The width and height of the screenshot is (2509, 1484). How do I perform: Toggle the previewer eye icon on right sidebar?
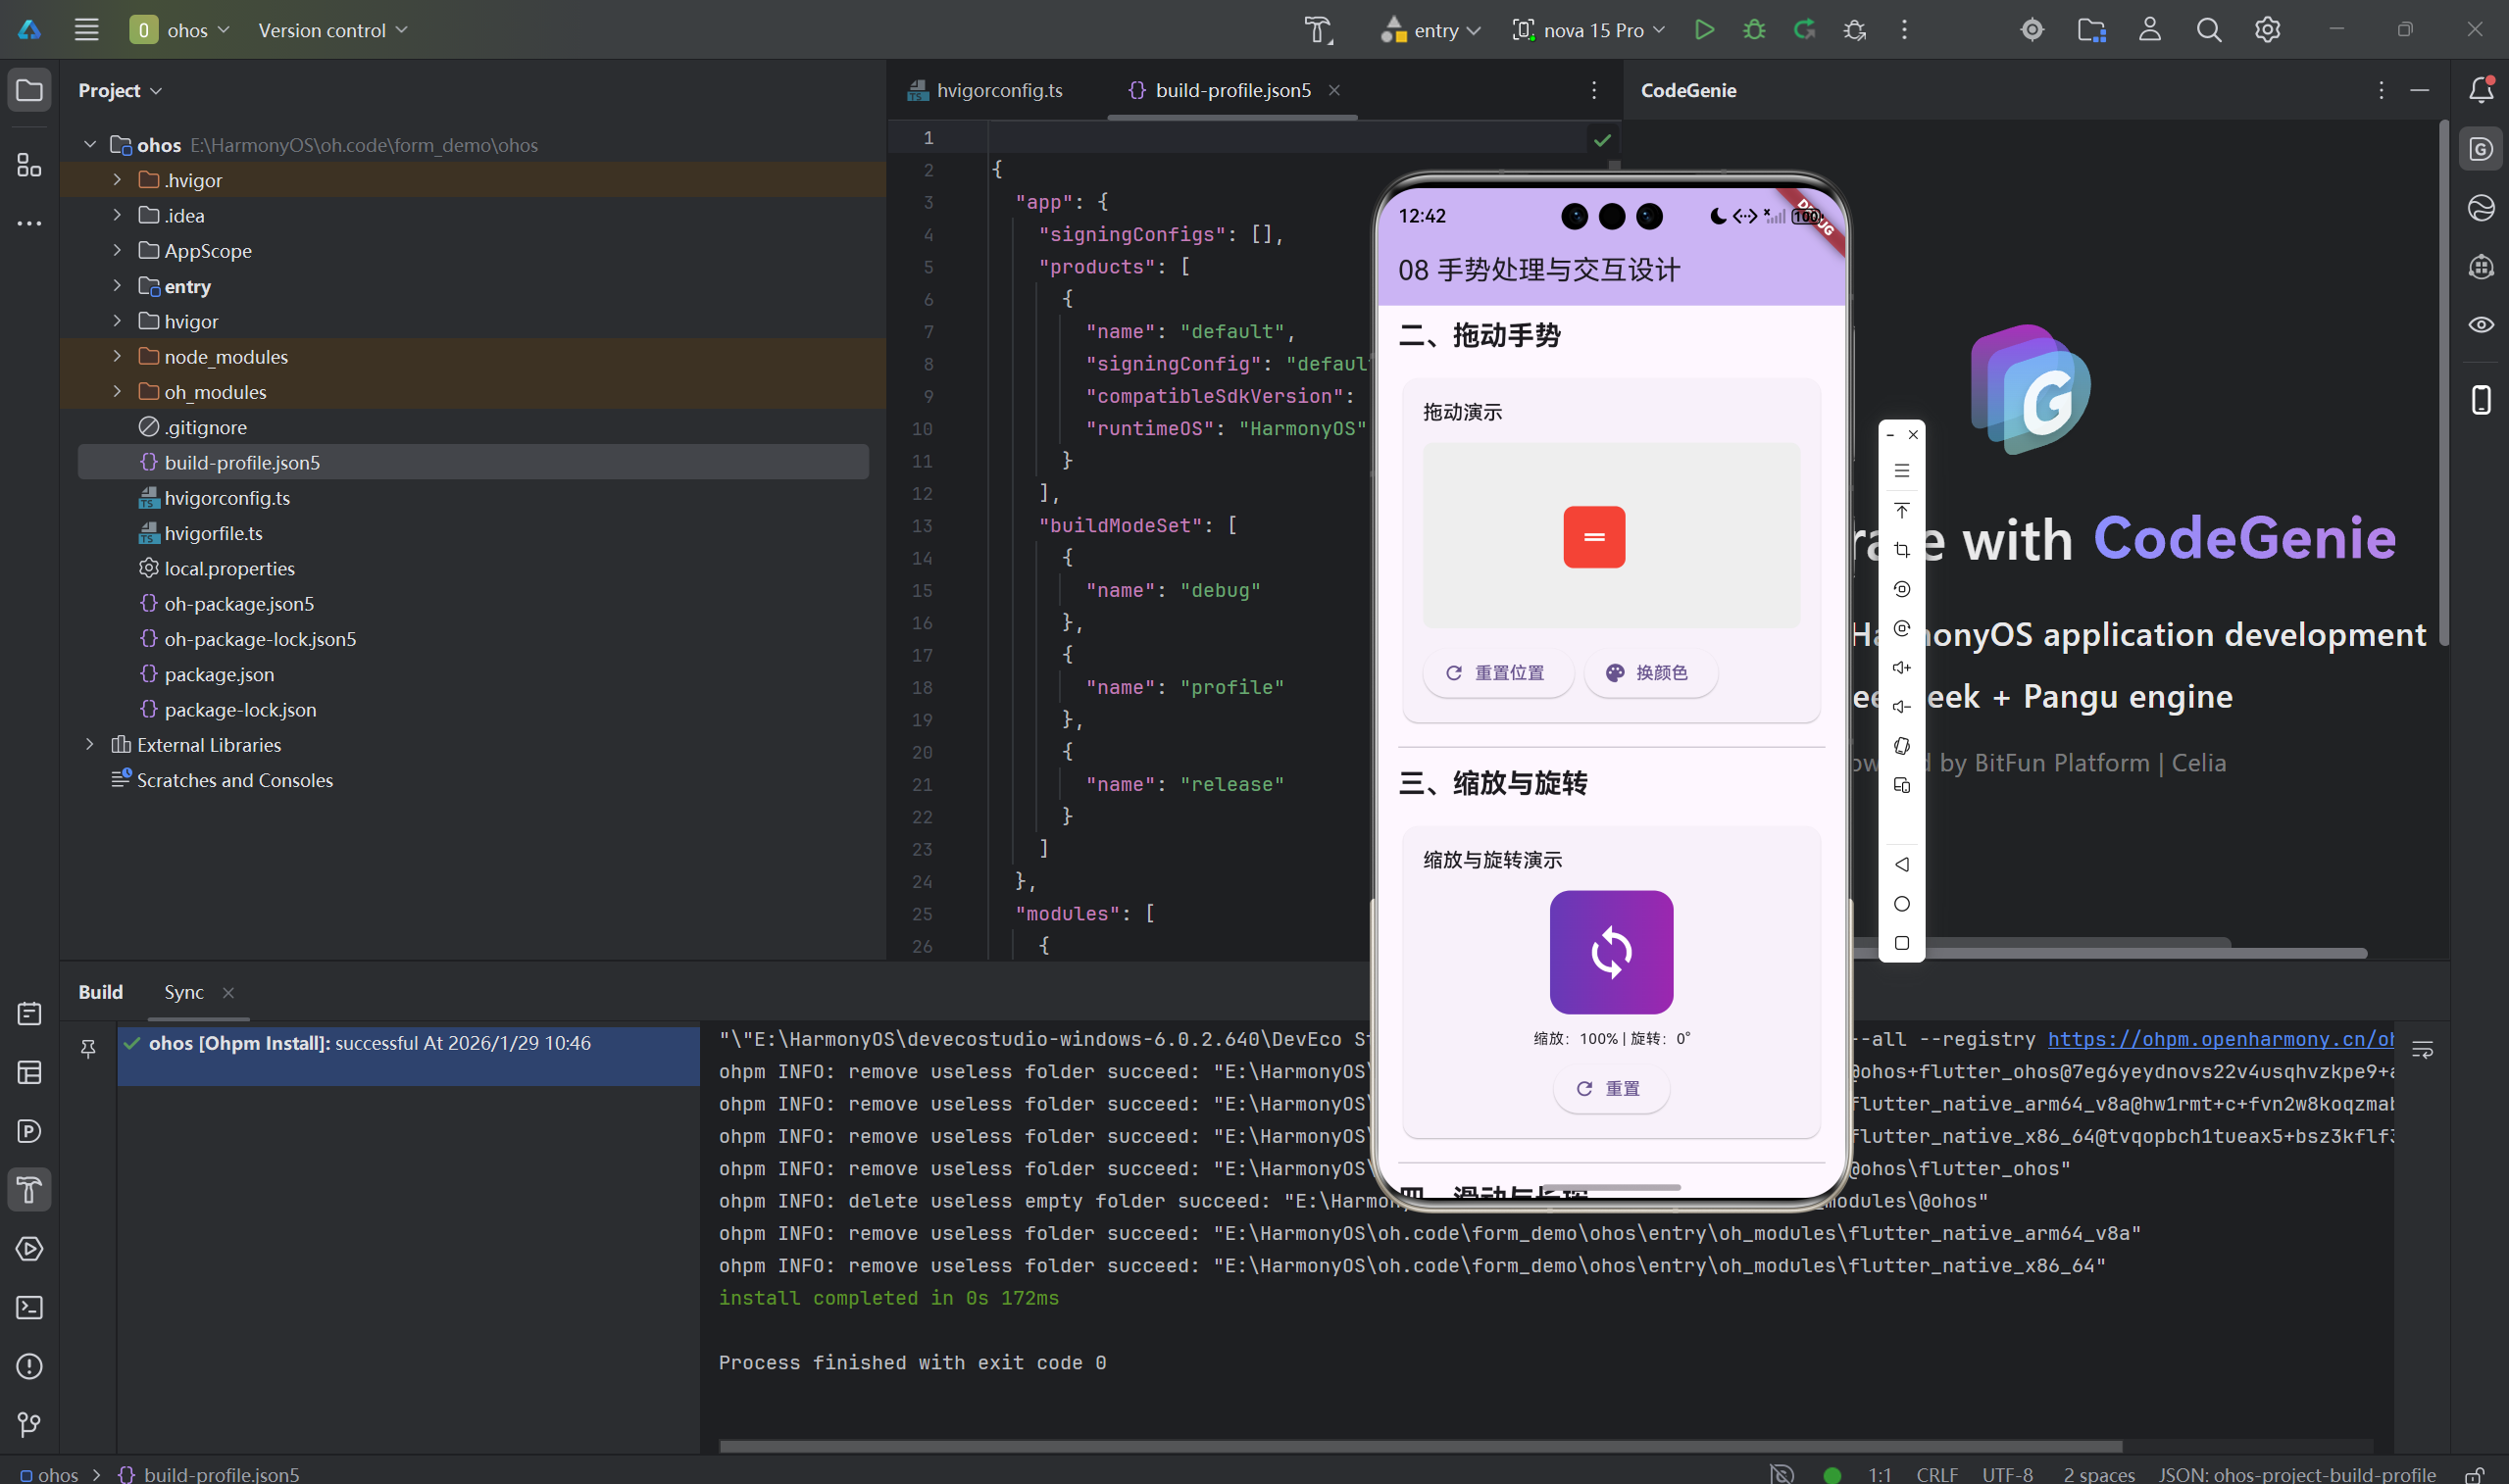pyautogui.click(x=2481, y=325)
